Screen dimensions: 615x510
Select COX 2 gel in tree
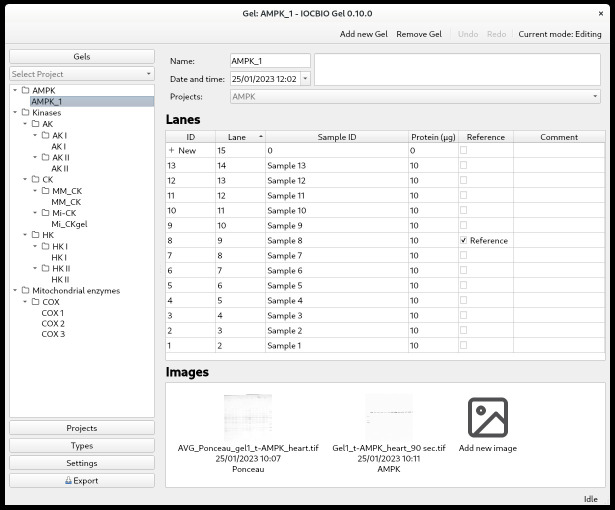[53, 324]
